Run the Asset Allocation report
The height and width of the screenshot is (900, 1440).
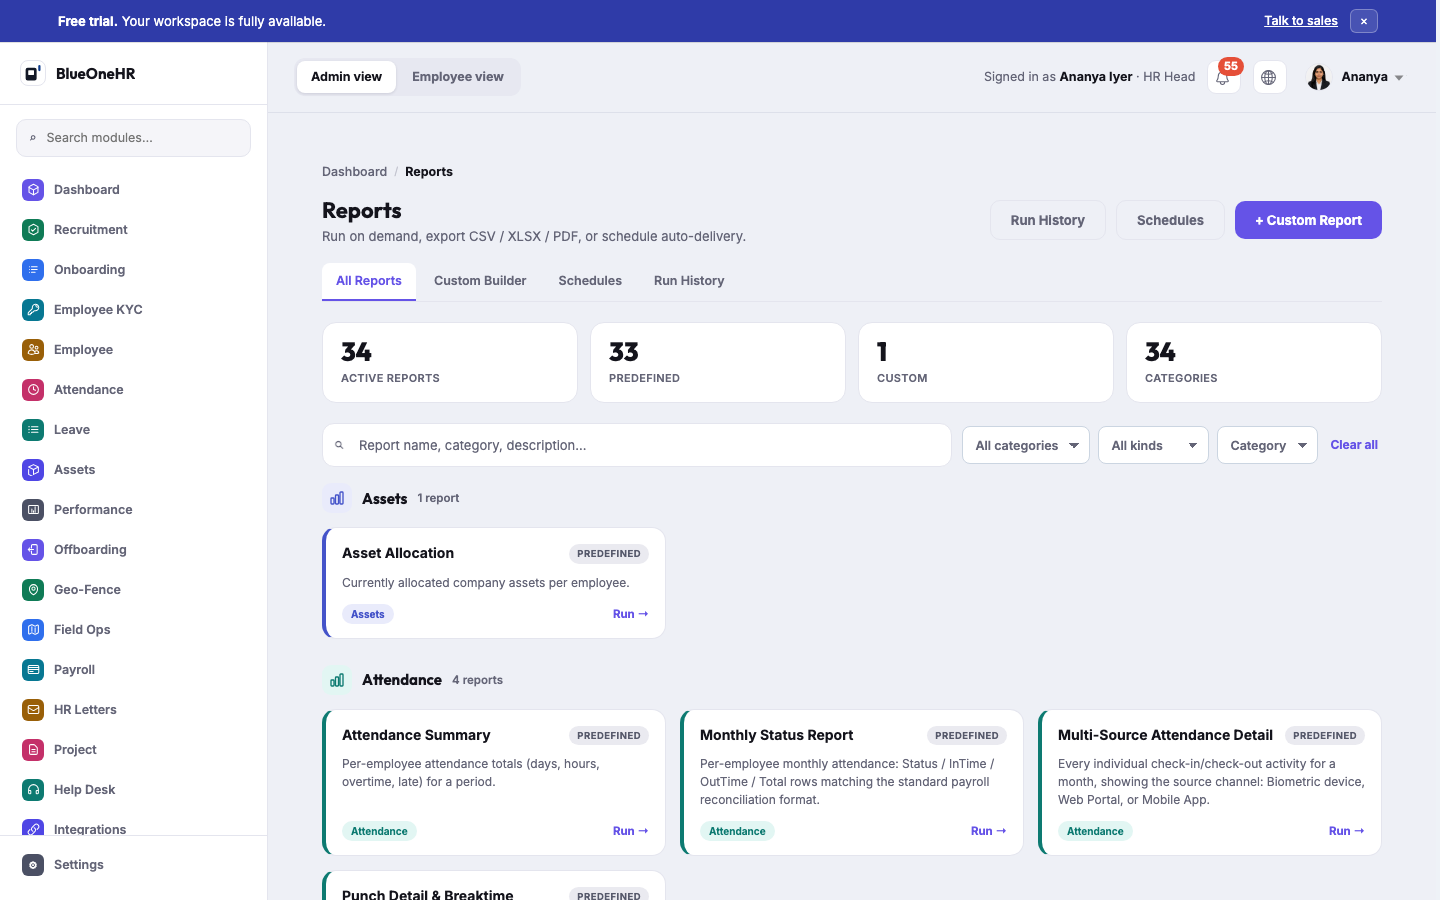630,614
